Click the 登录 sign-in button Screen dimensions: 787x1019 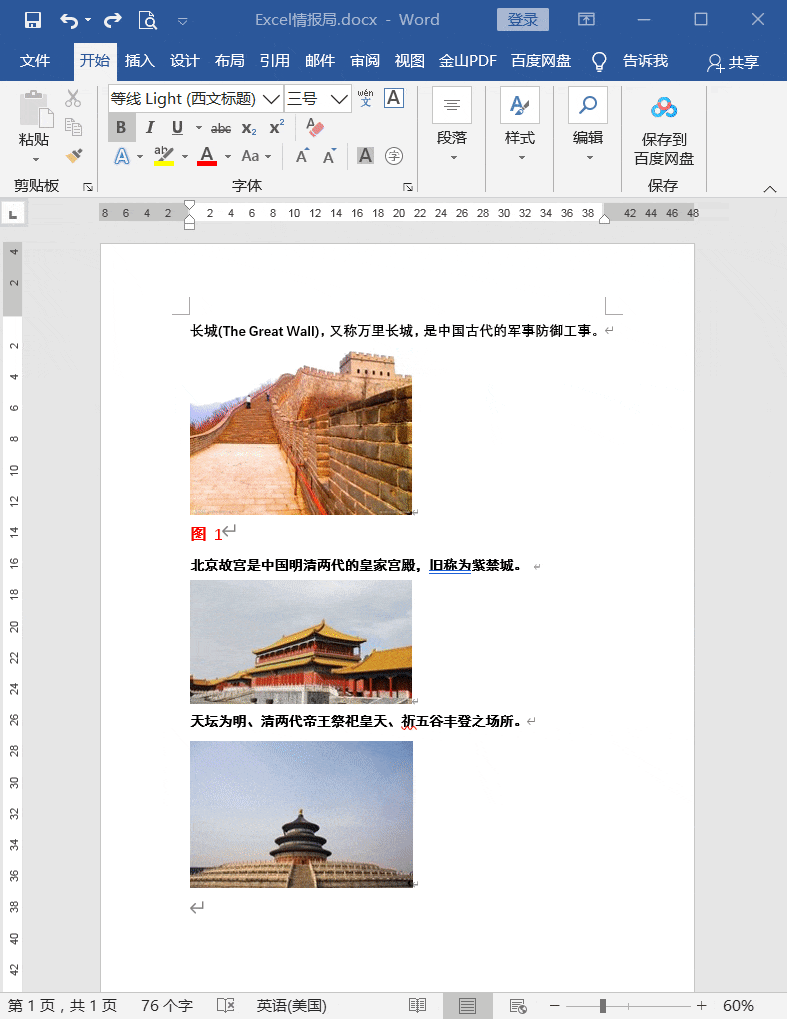522,20
